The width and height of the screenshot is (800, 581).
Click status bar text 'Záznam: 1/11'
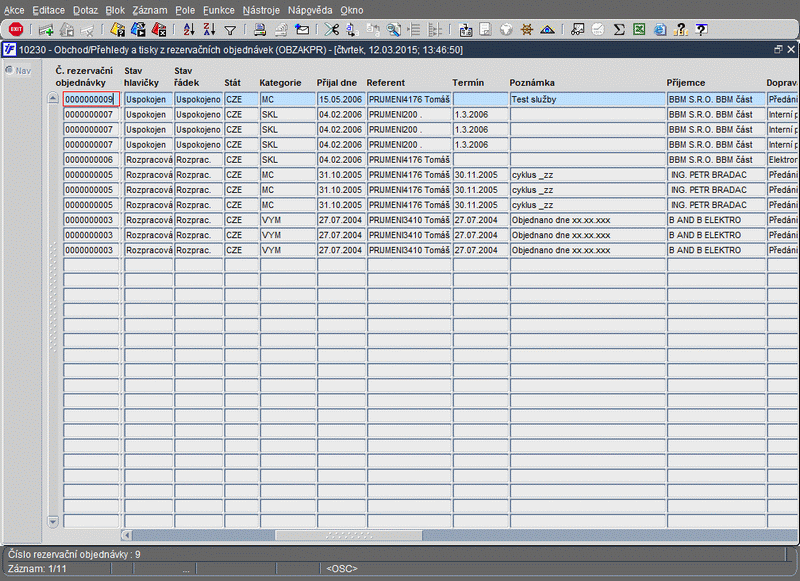coord(37,568)
